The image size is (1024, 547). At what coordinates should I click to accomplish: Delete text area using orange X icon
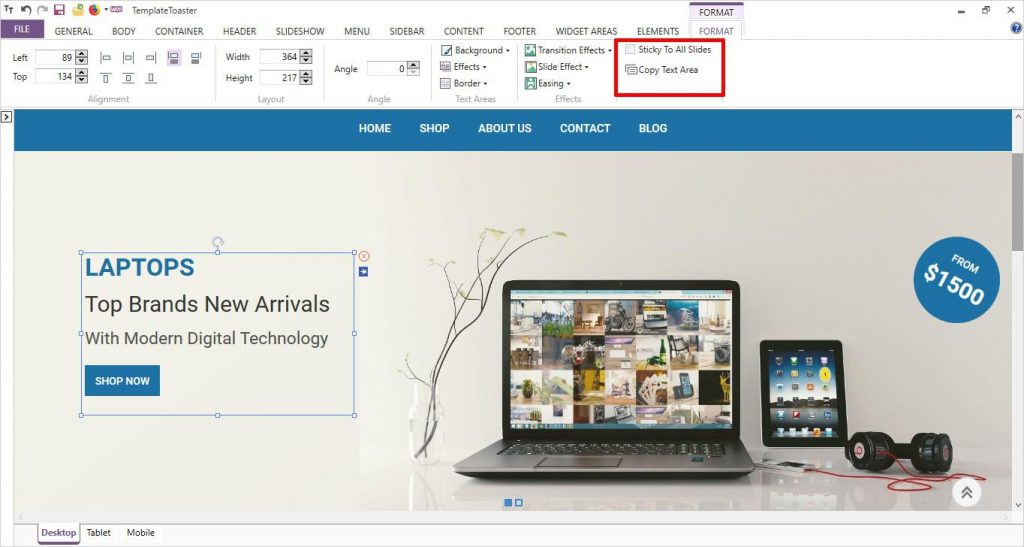point(364,257)
